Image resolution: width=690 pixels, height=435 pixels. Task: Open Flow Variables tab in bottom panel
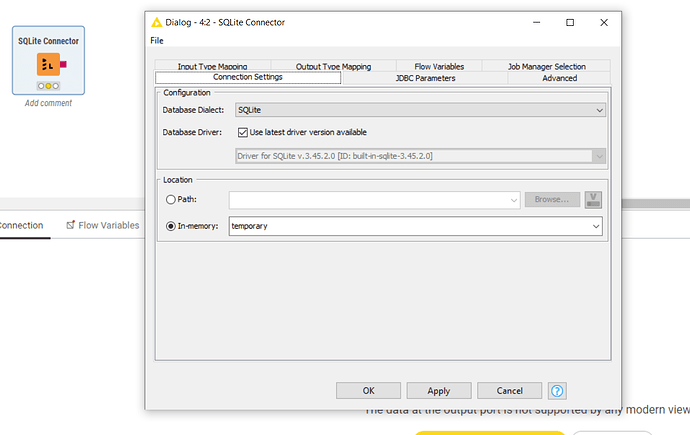[x=103, y=225]
